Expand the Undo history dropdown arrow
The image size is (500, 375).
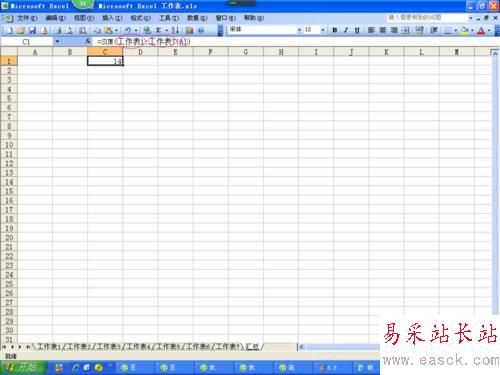coord(136,30)
